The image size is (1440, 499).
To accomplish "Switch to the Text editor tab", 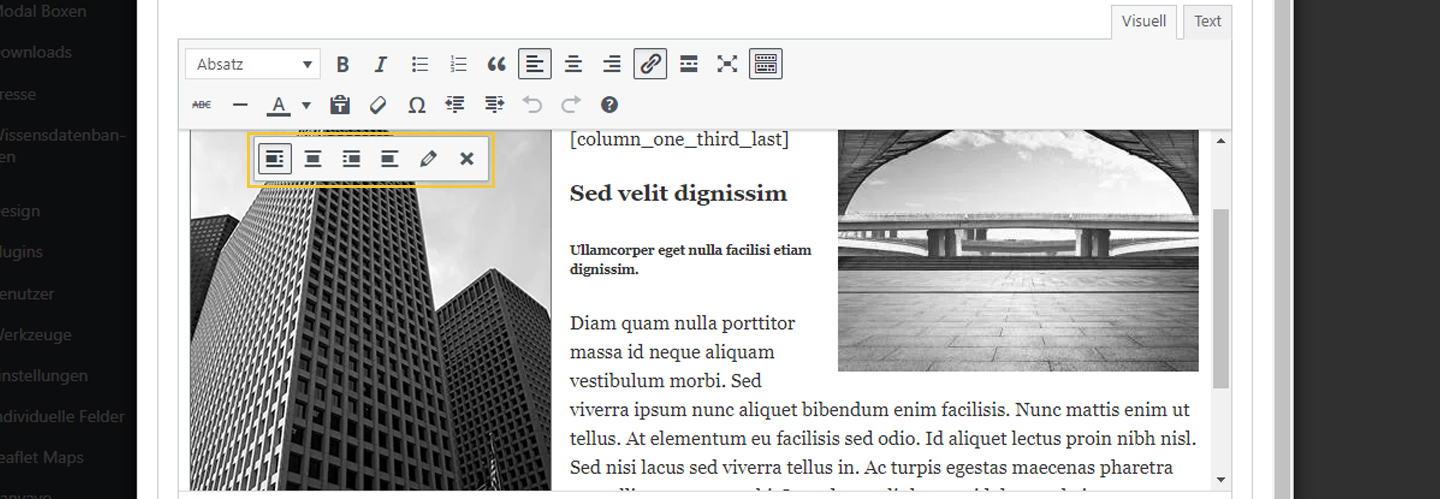I will tap(1207, 21).
